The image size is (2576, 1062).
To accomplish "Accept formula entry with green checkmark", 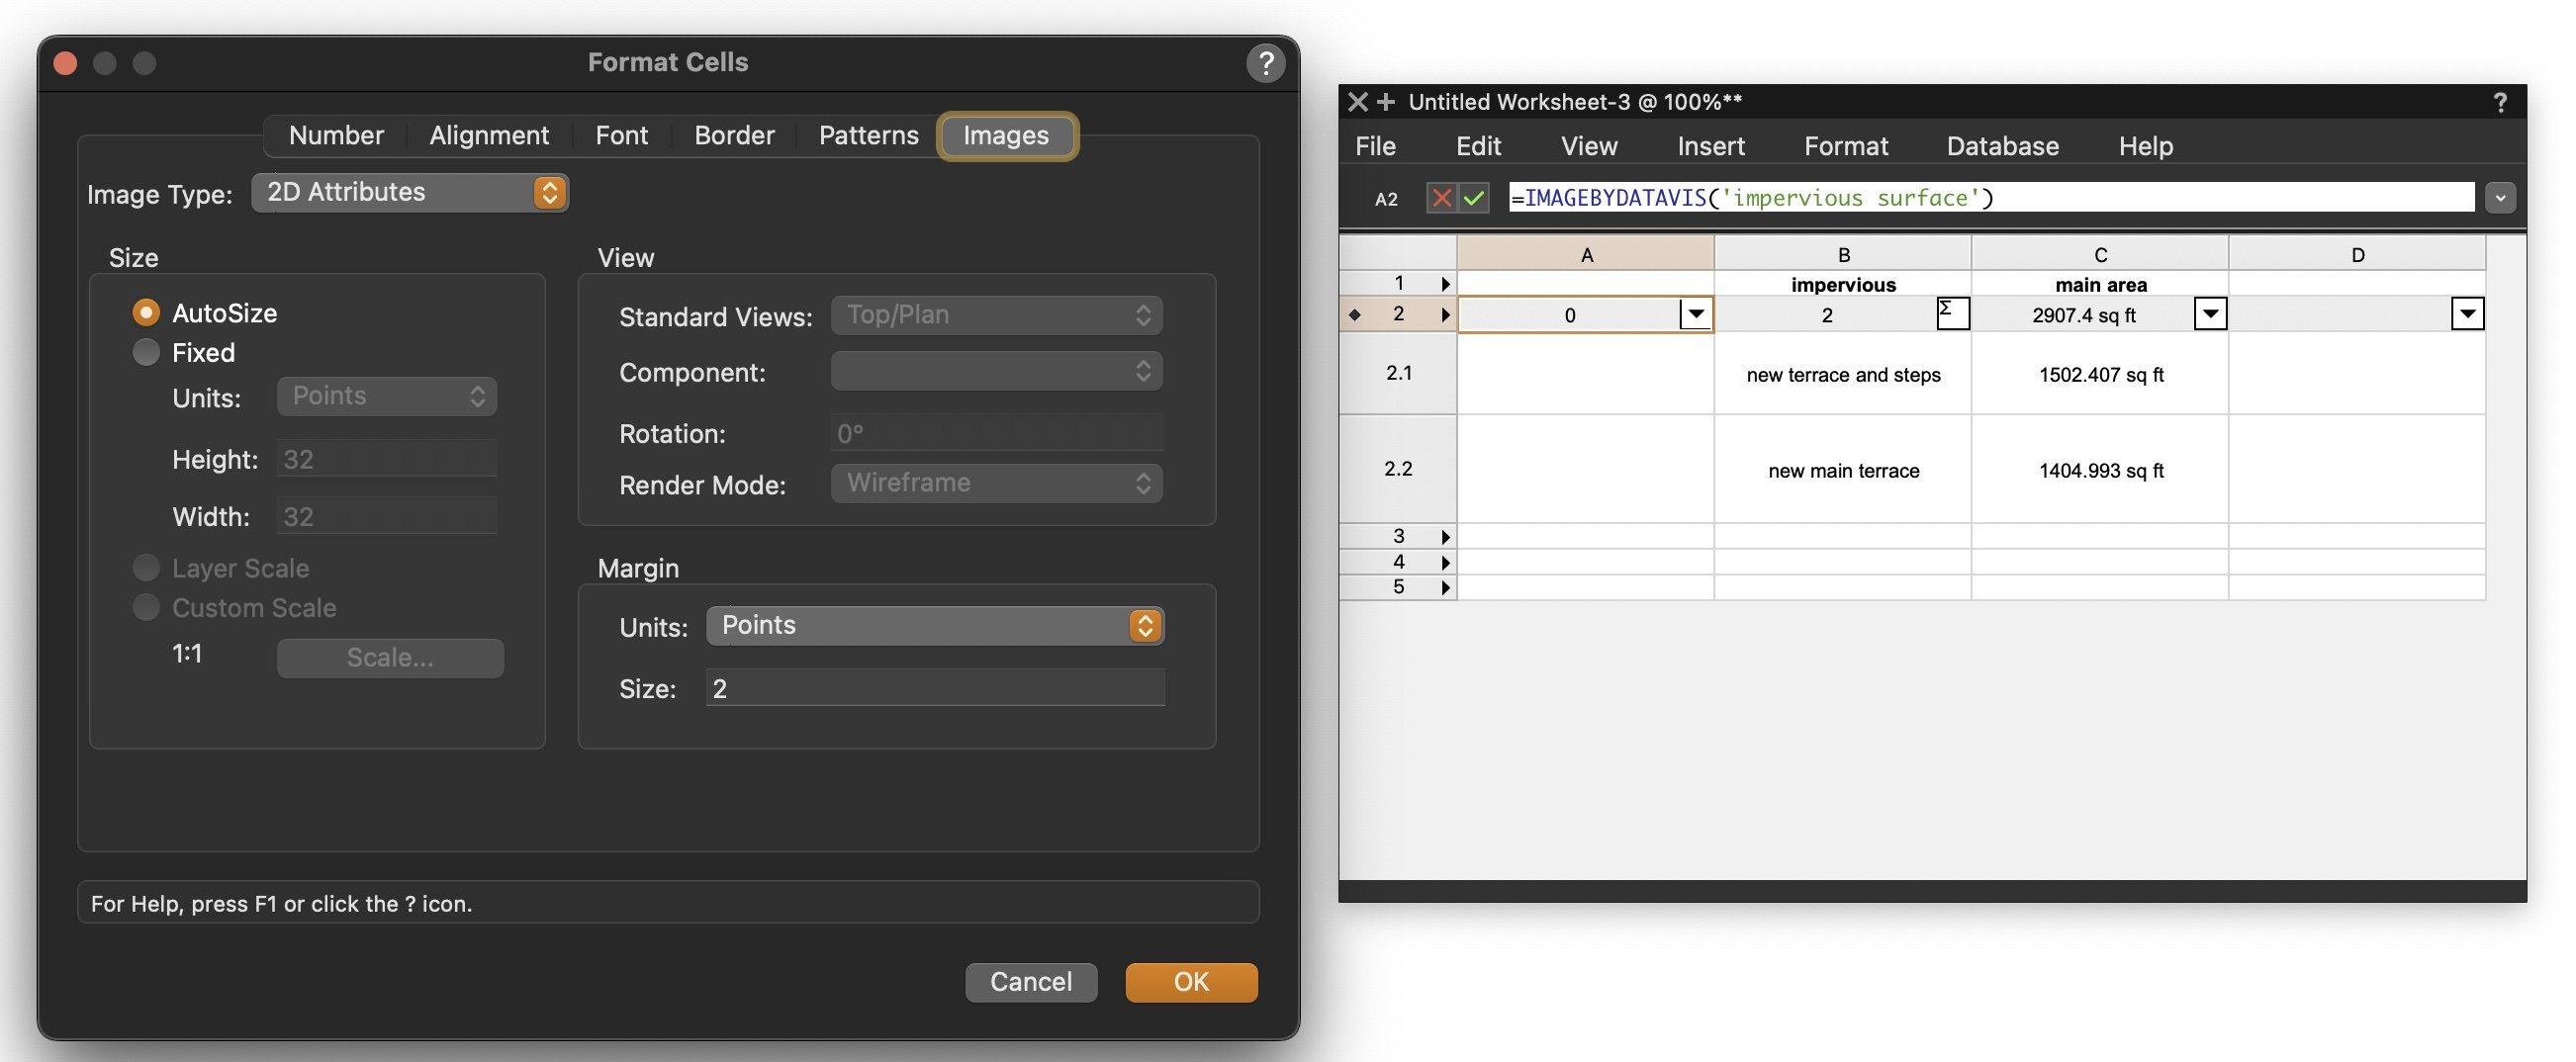I will [x=1473, y=198].
